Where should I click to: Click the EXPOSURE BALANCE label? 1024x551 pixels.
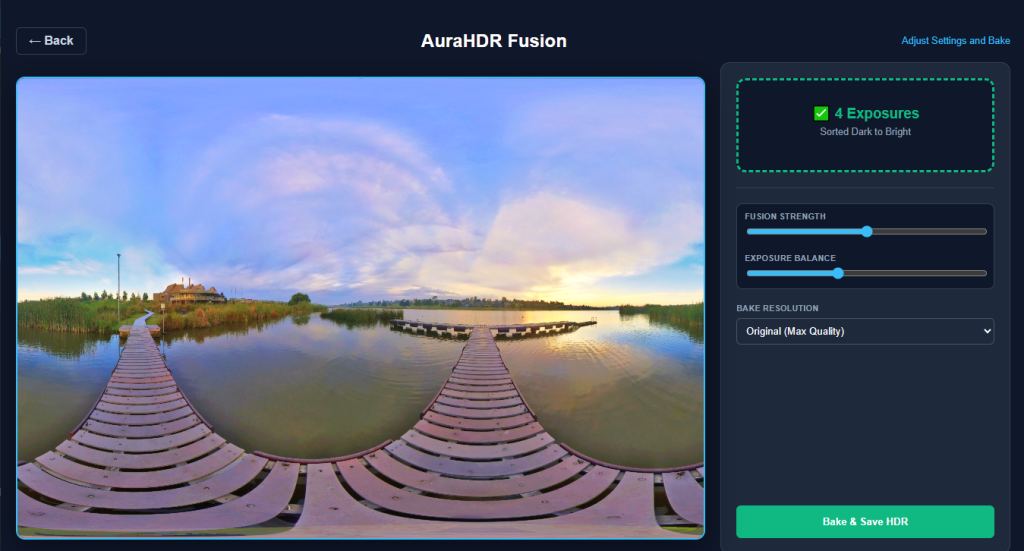coord(790,258)
